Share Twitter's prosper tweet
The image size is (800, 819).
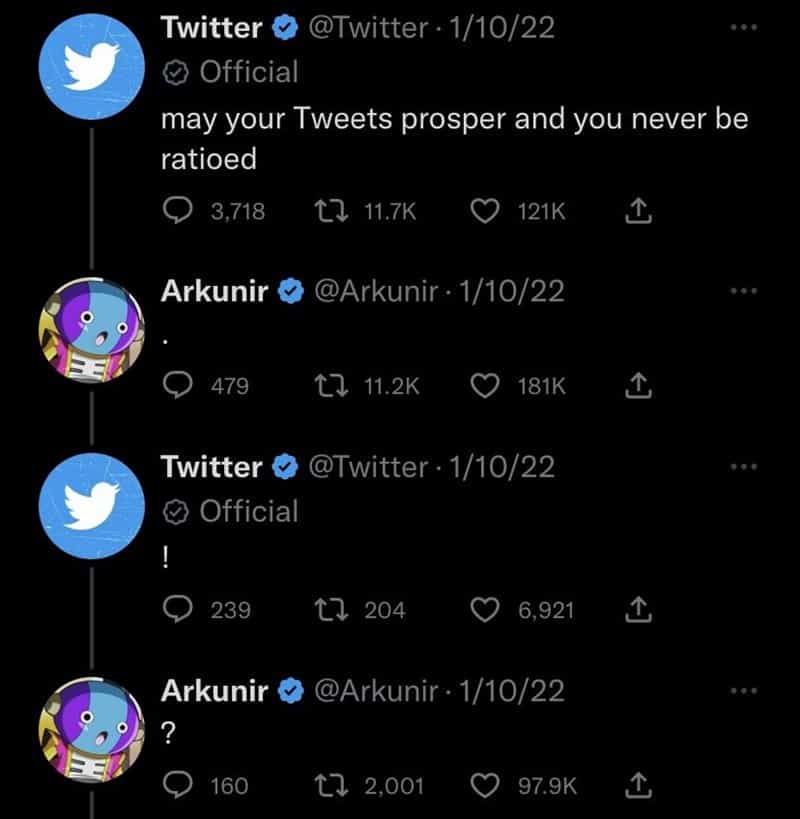click(x=637, y=210)
